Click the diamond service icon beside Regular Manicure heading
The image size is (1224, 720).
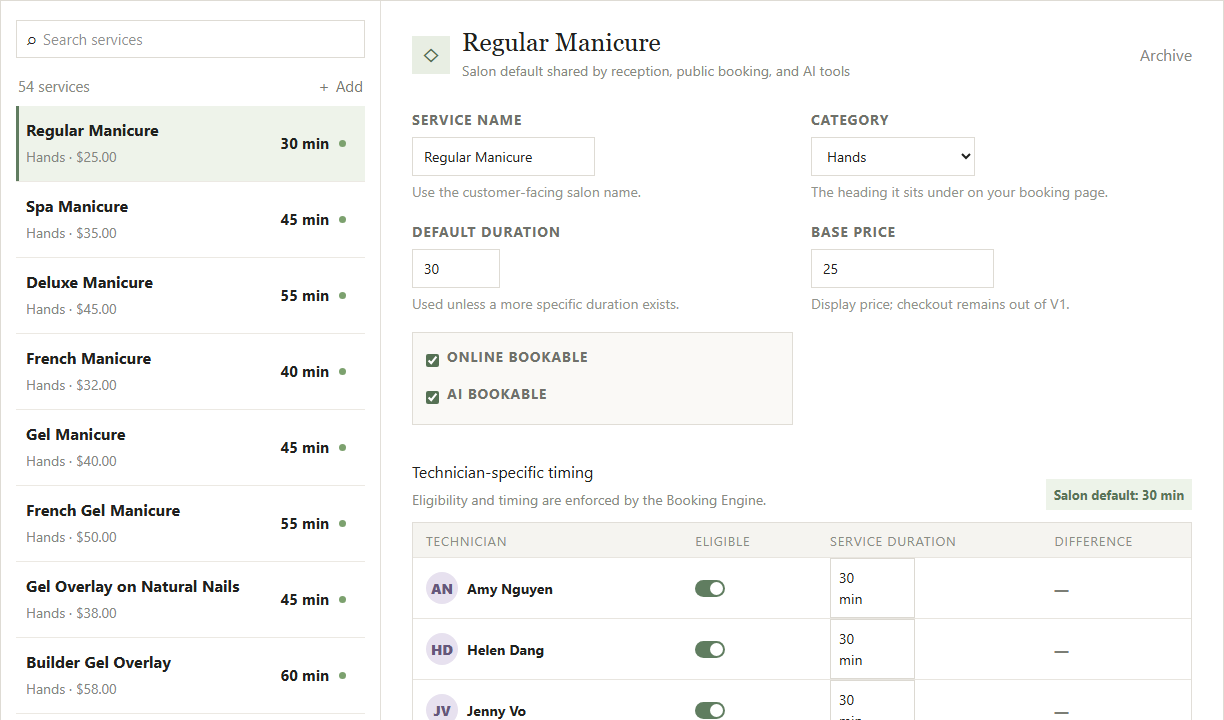tap(431, 55)
